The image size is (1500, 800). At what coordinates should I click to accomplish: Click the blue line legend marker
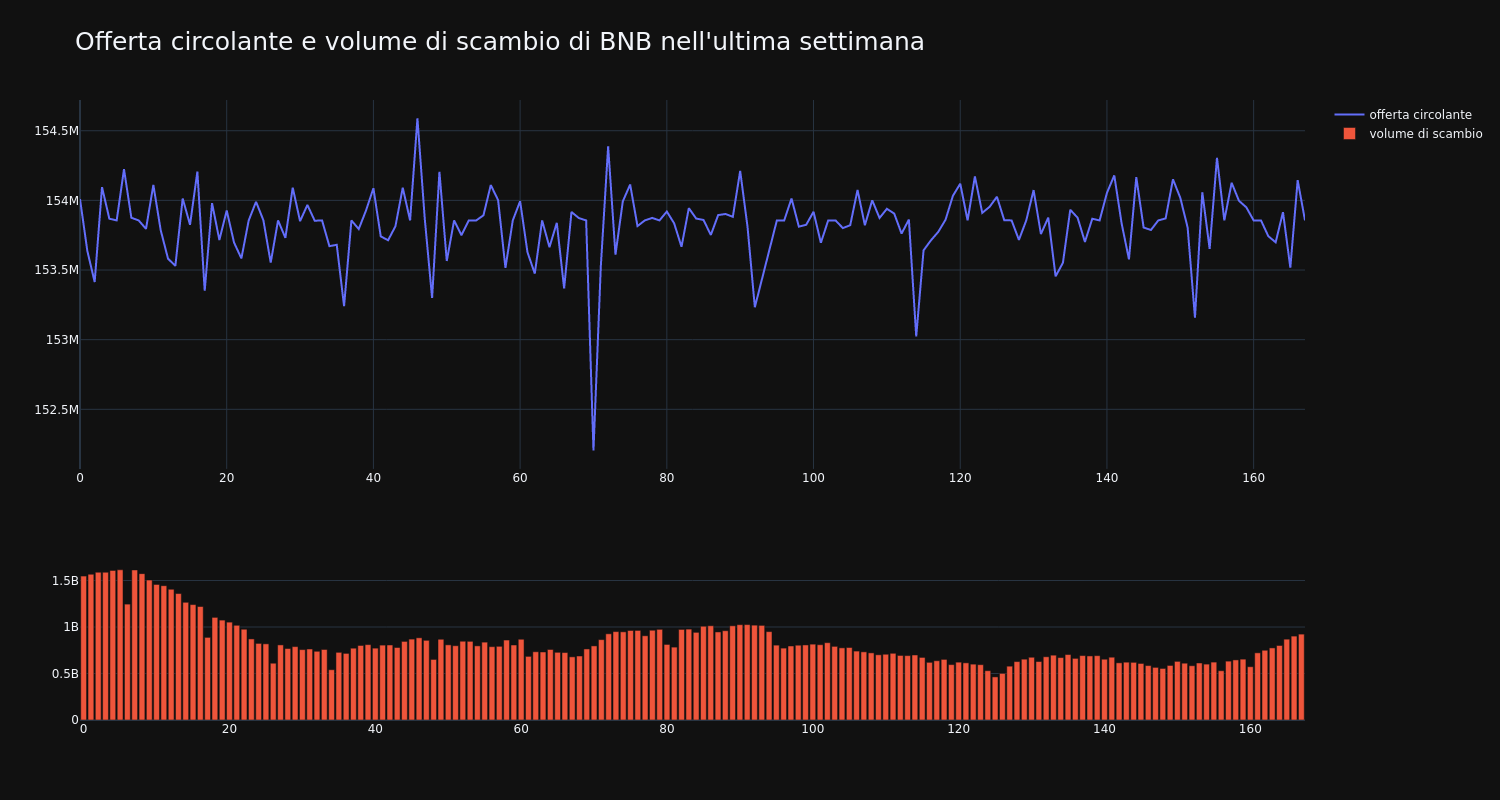[x=1349, y=115]
